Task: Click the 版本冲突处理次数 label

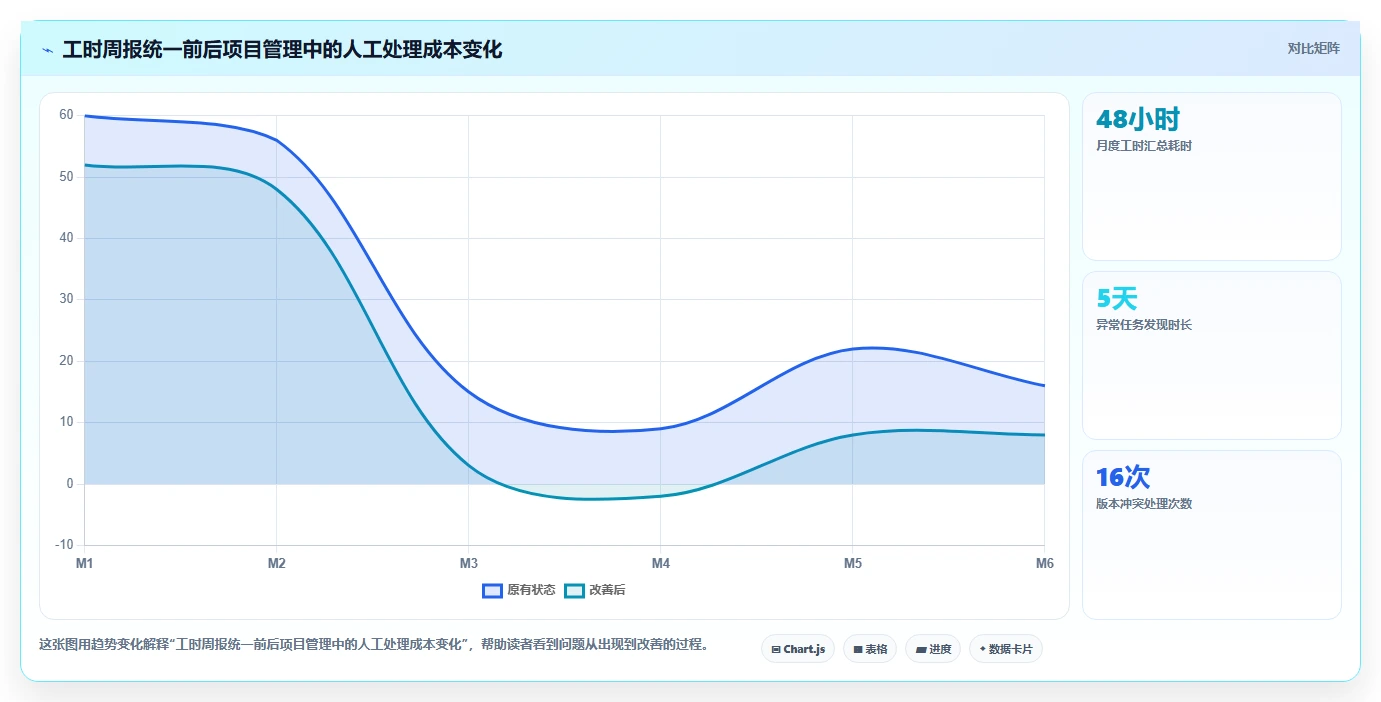Action: click(1144, 504)
